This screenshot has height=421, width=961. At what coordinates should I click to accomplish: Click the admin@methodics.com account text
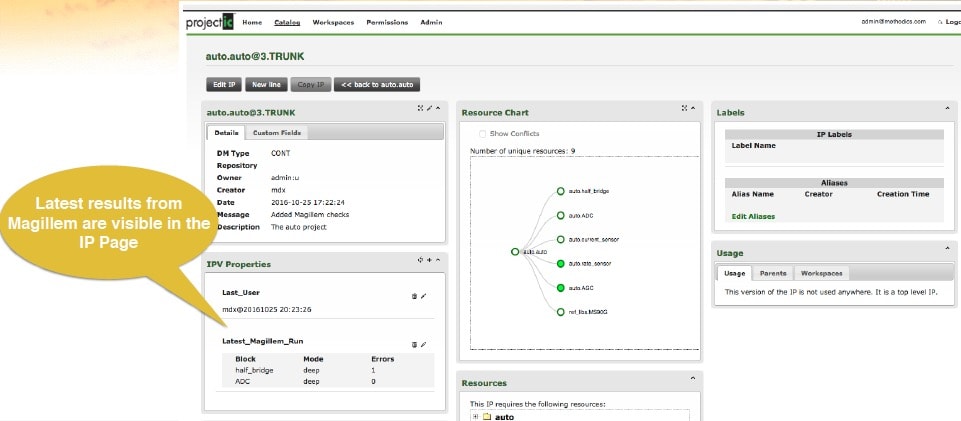click(894, 21)
